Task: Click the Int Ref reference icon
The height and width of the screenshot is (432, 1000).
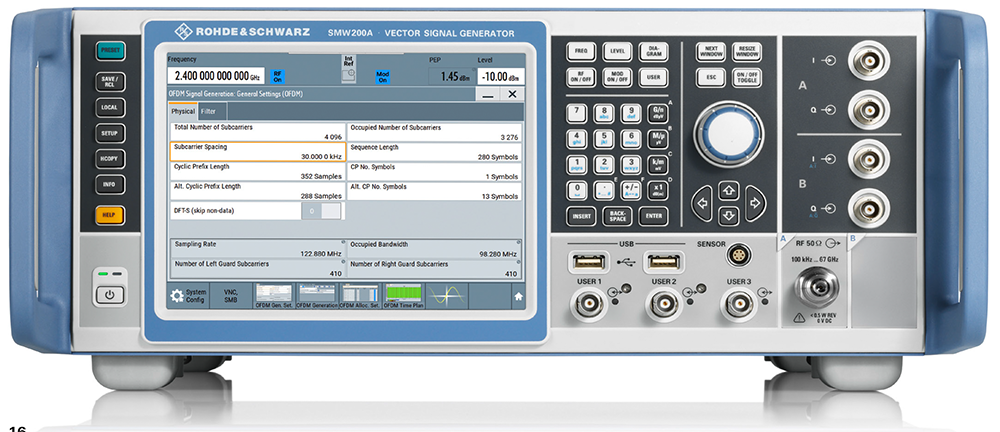Action: pos(348,72)
